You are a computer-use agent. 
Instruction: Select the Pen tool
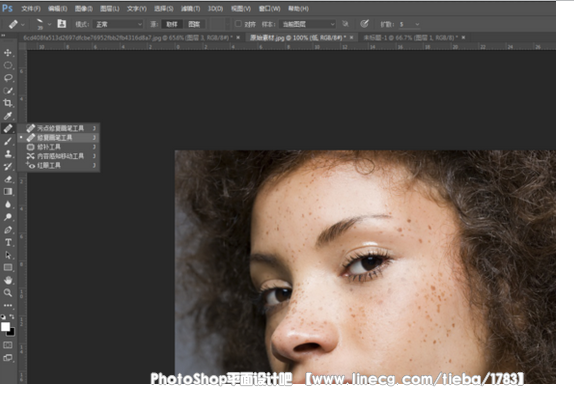click(8, 230)
